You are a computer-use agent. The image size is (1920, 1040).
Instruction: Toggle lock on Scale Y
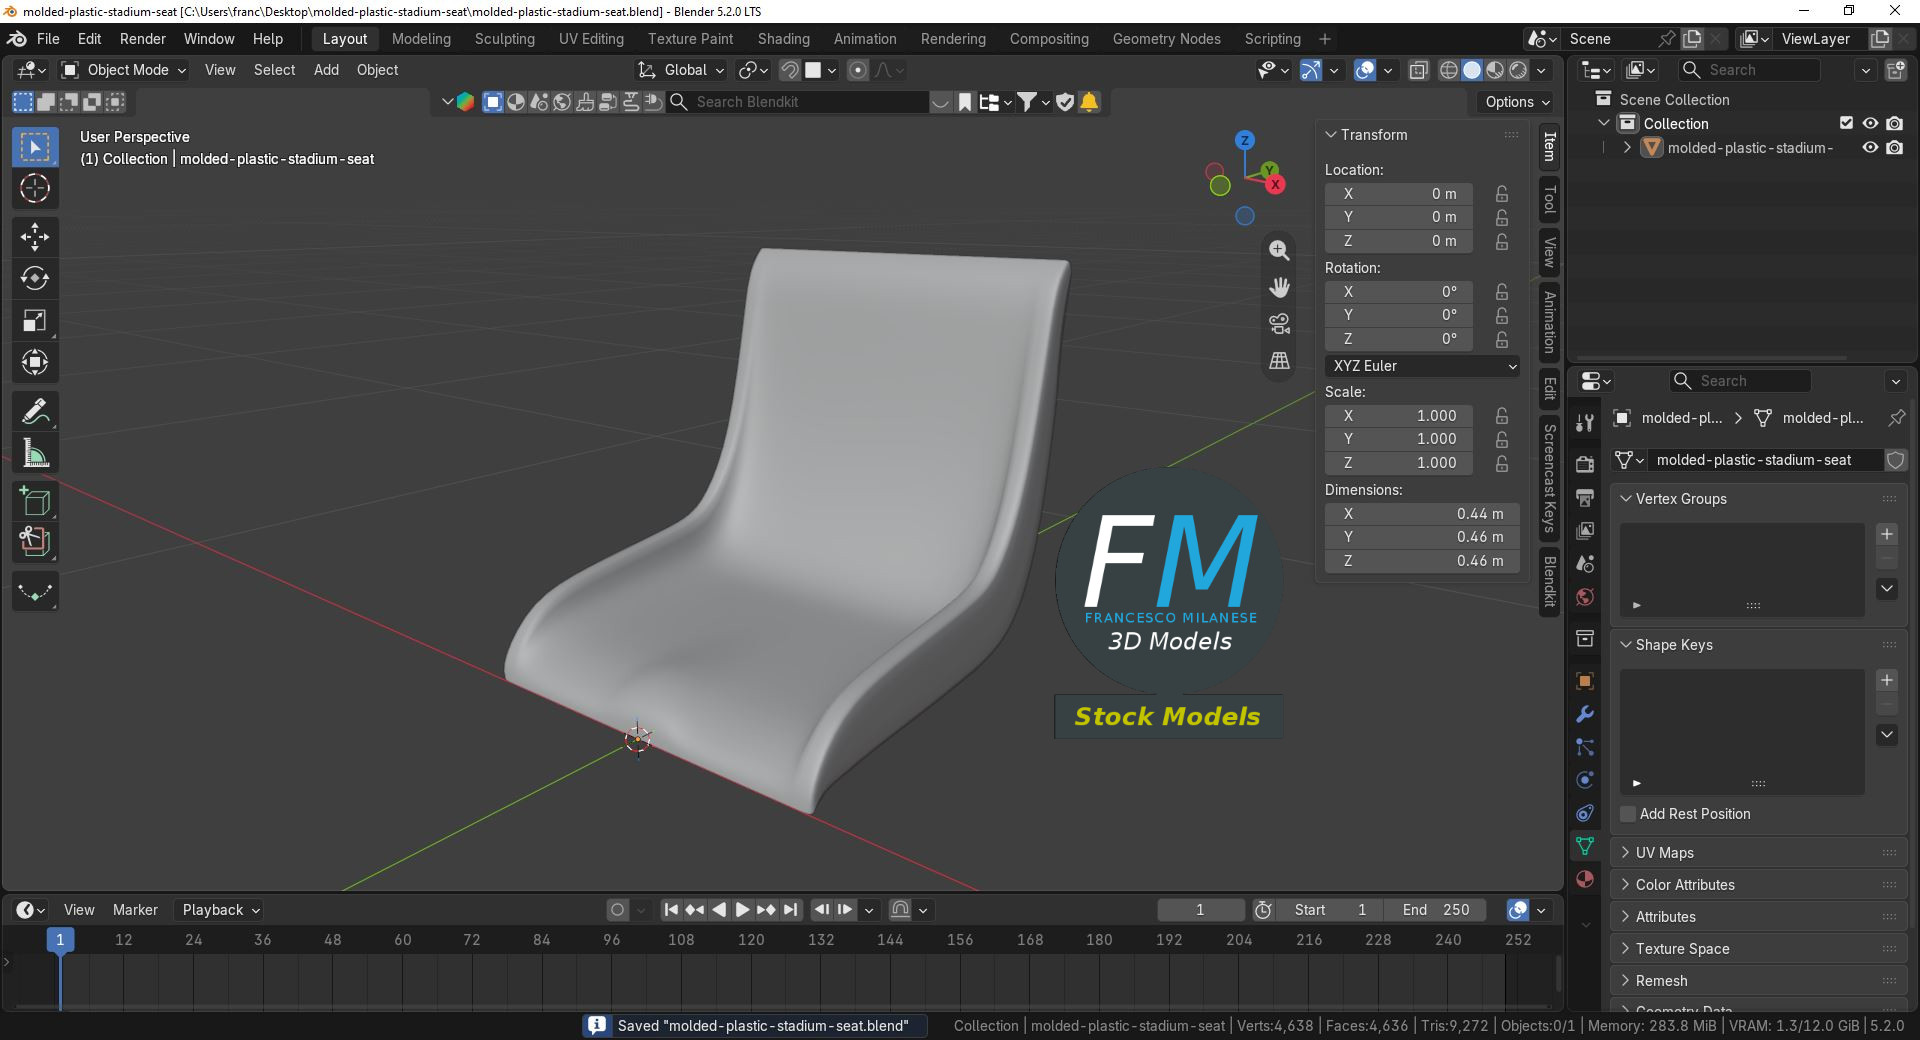[1501, 439]
